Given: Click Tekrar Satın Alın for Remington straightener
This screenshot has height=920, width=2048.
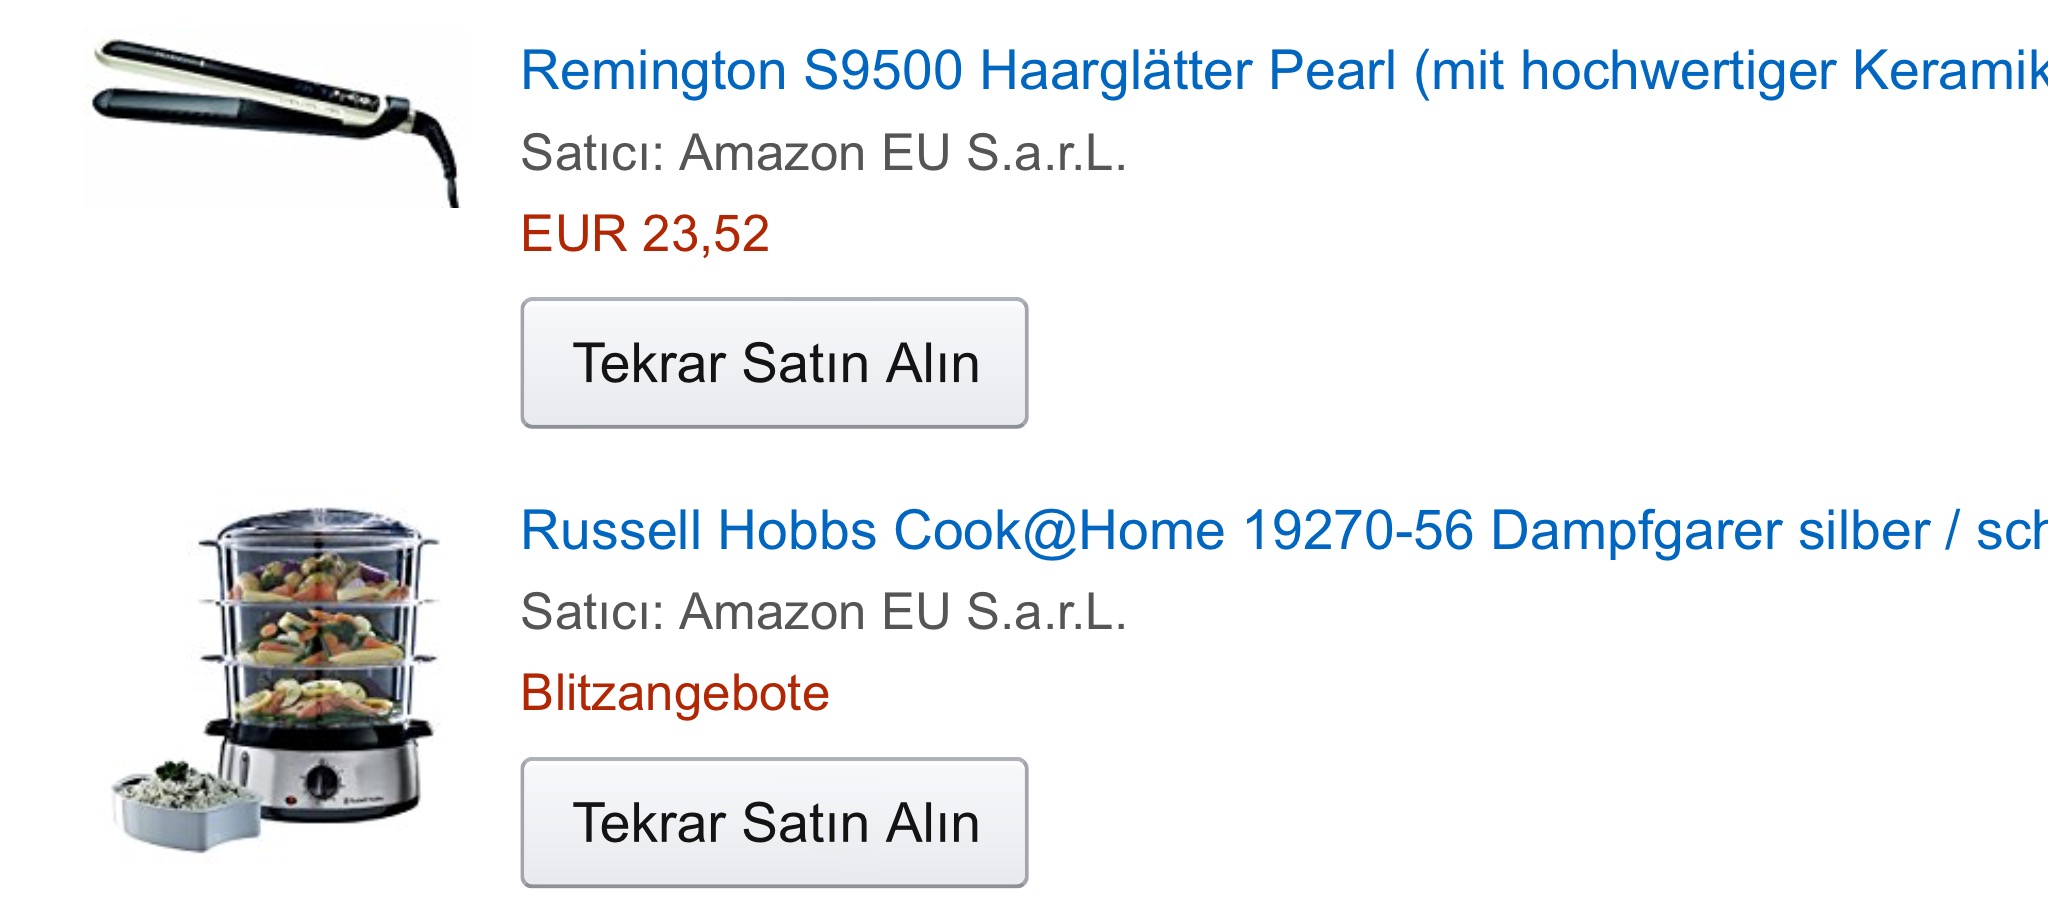Looking at the screenshot, I should point(774,363).
